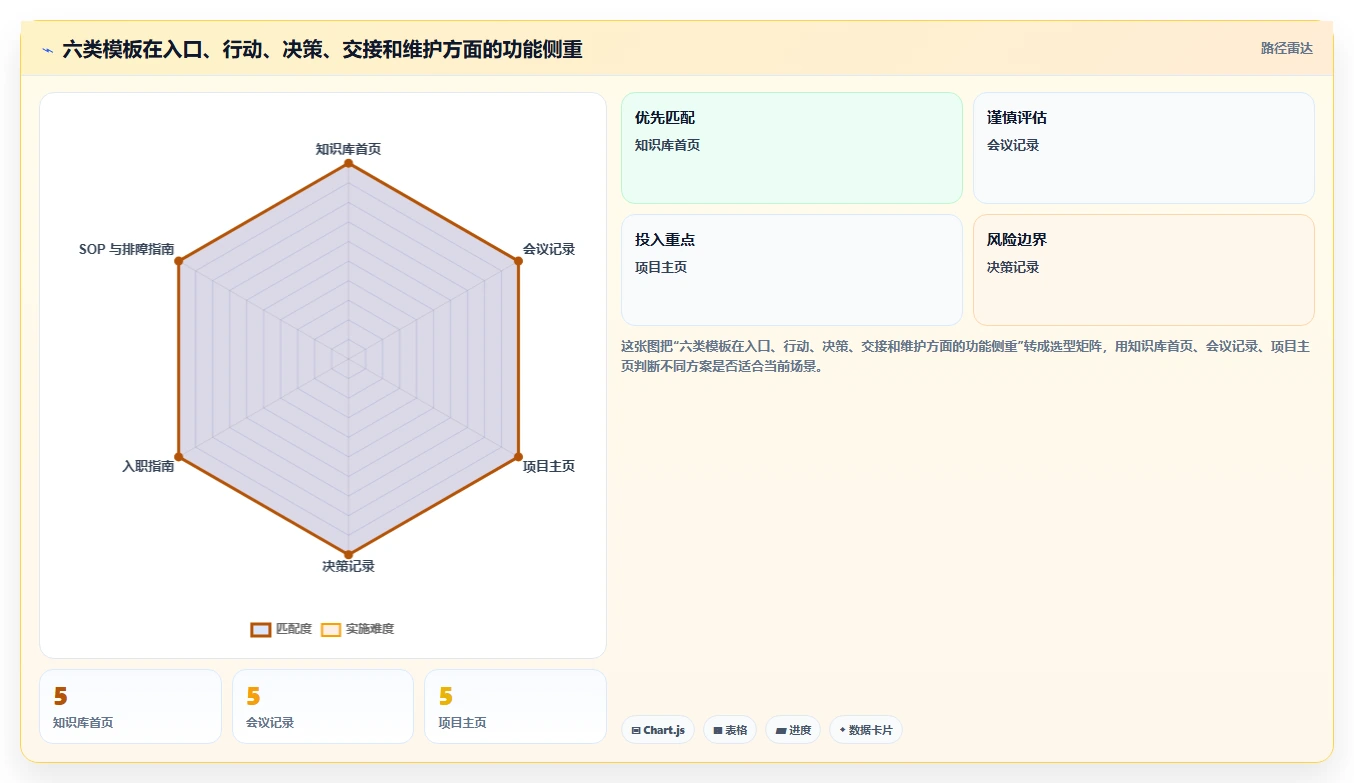The image size is (1354, 783).
Task: Open the 投入重点 card
Action: (x=792, y=270)
